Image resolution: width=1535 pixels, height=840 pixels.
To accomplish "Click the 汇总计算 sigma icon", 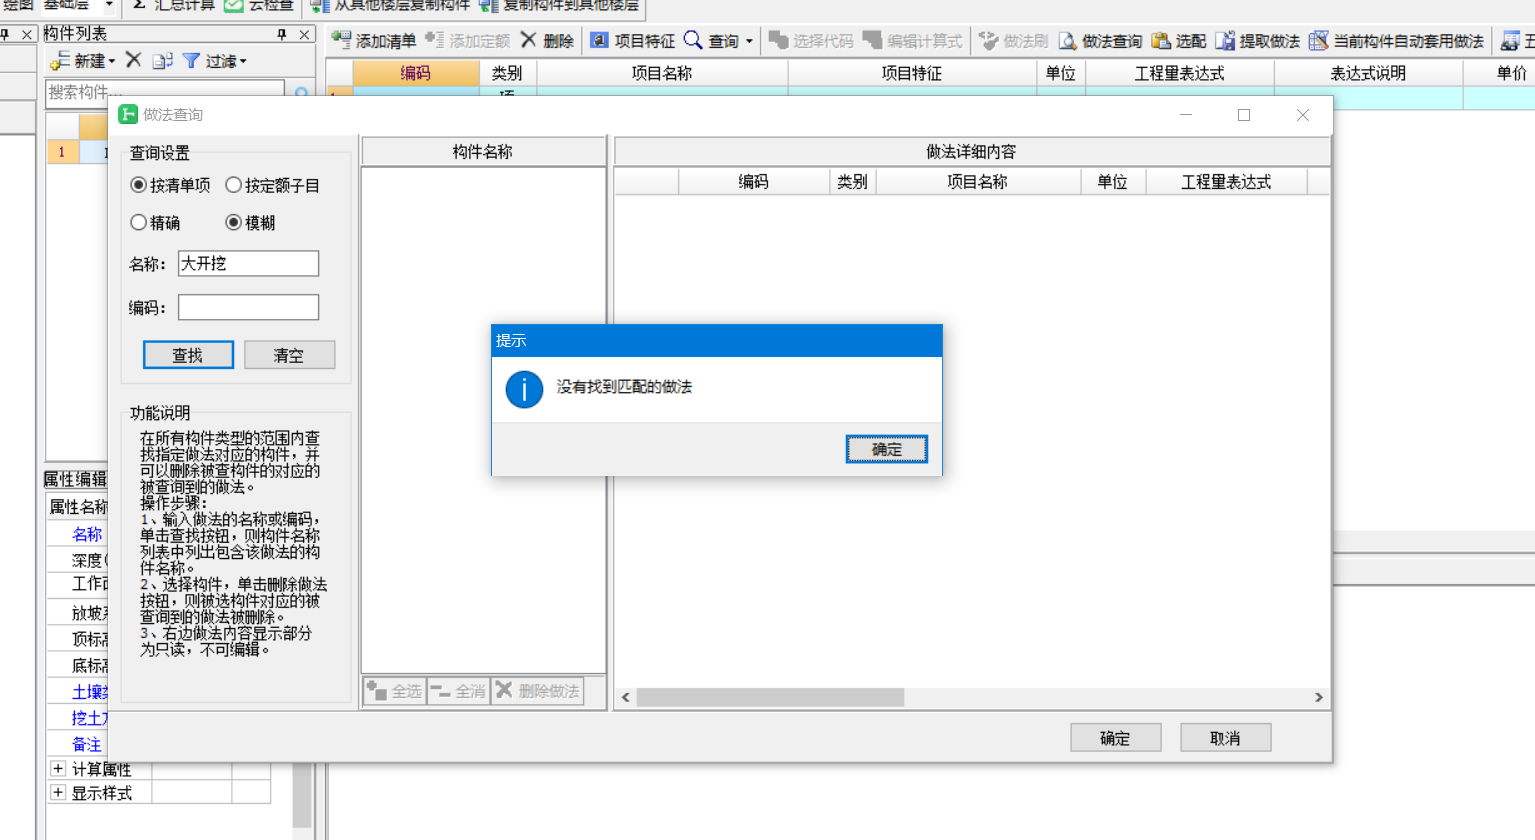I will [140, 5].
